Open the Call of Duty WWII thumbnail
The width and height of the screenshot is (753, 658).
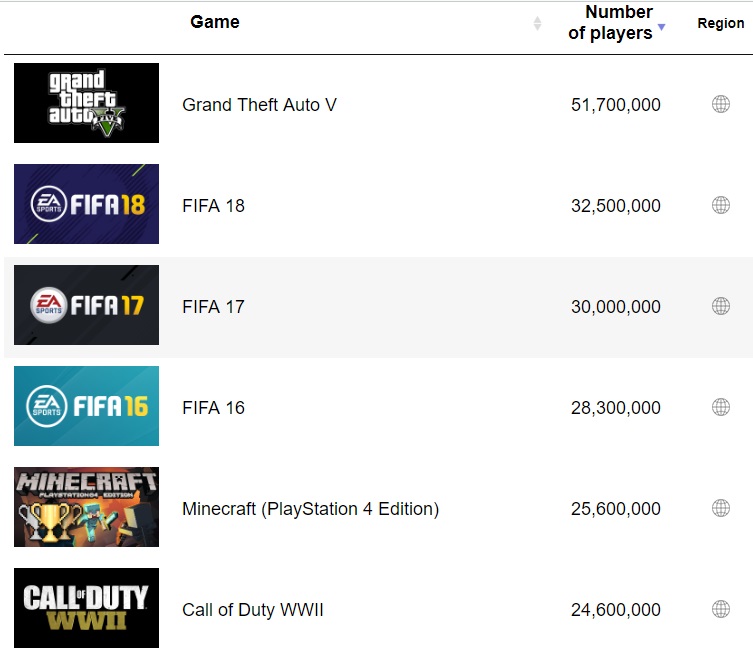pos(86,608)
